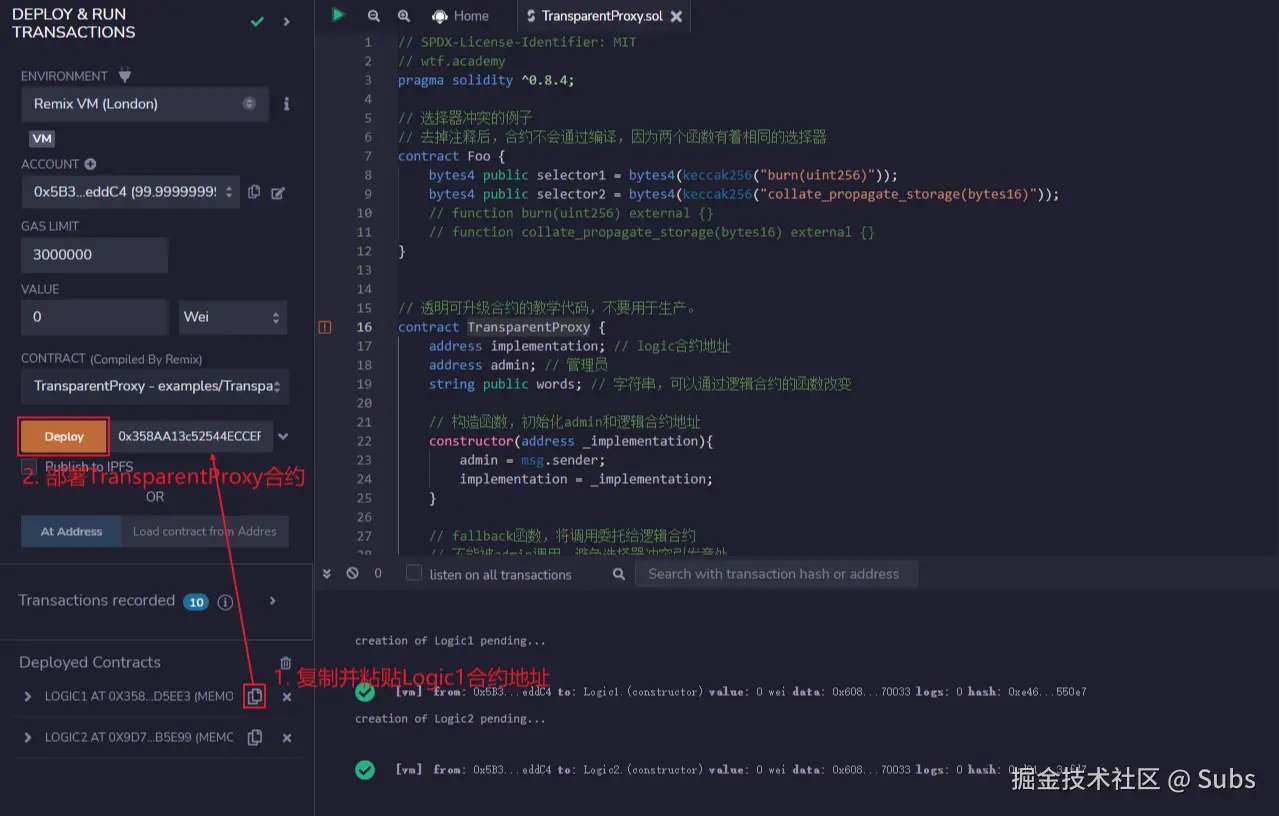The image size is (1279, 816).
Task: Expand the Transactions recorded section
Action: 273,601
